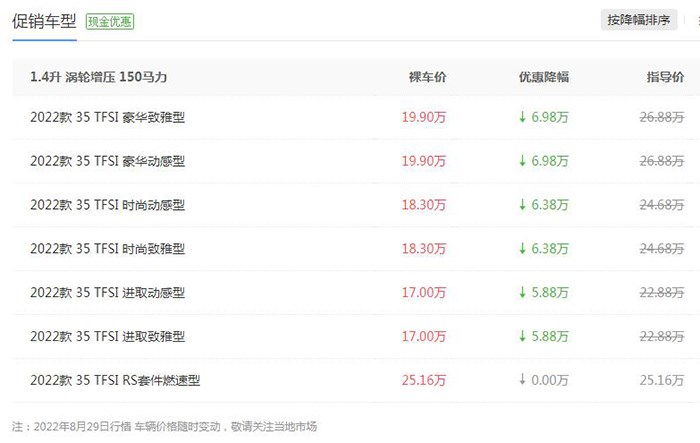Click struck-through 24.68万 of 时尚动感型
Viewport: 700px width, 443px height.
tap(662, 205)
